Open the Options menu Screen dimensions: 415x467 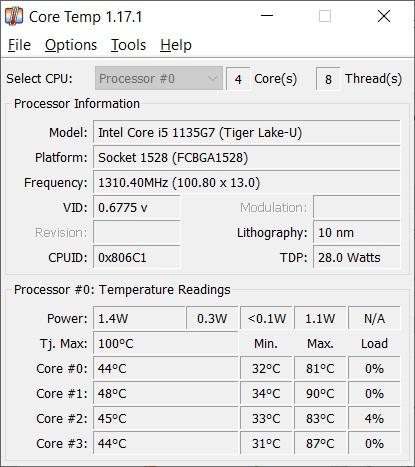[x=71, y=45]
